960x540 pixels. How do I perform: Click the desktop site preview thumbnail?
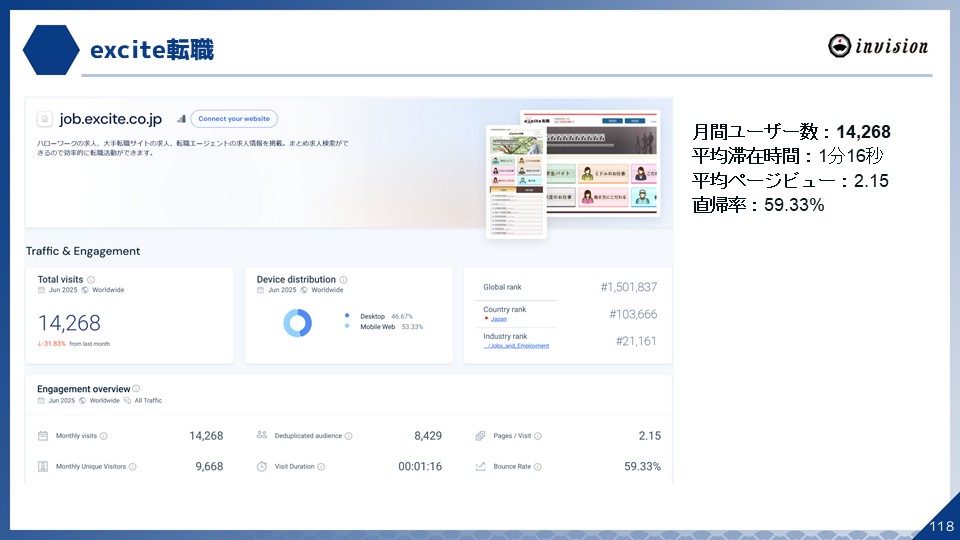pyautogui.click(x=602, y=163)
